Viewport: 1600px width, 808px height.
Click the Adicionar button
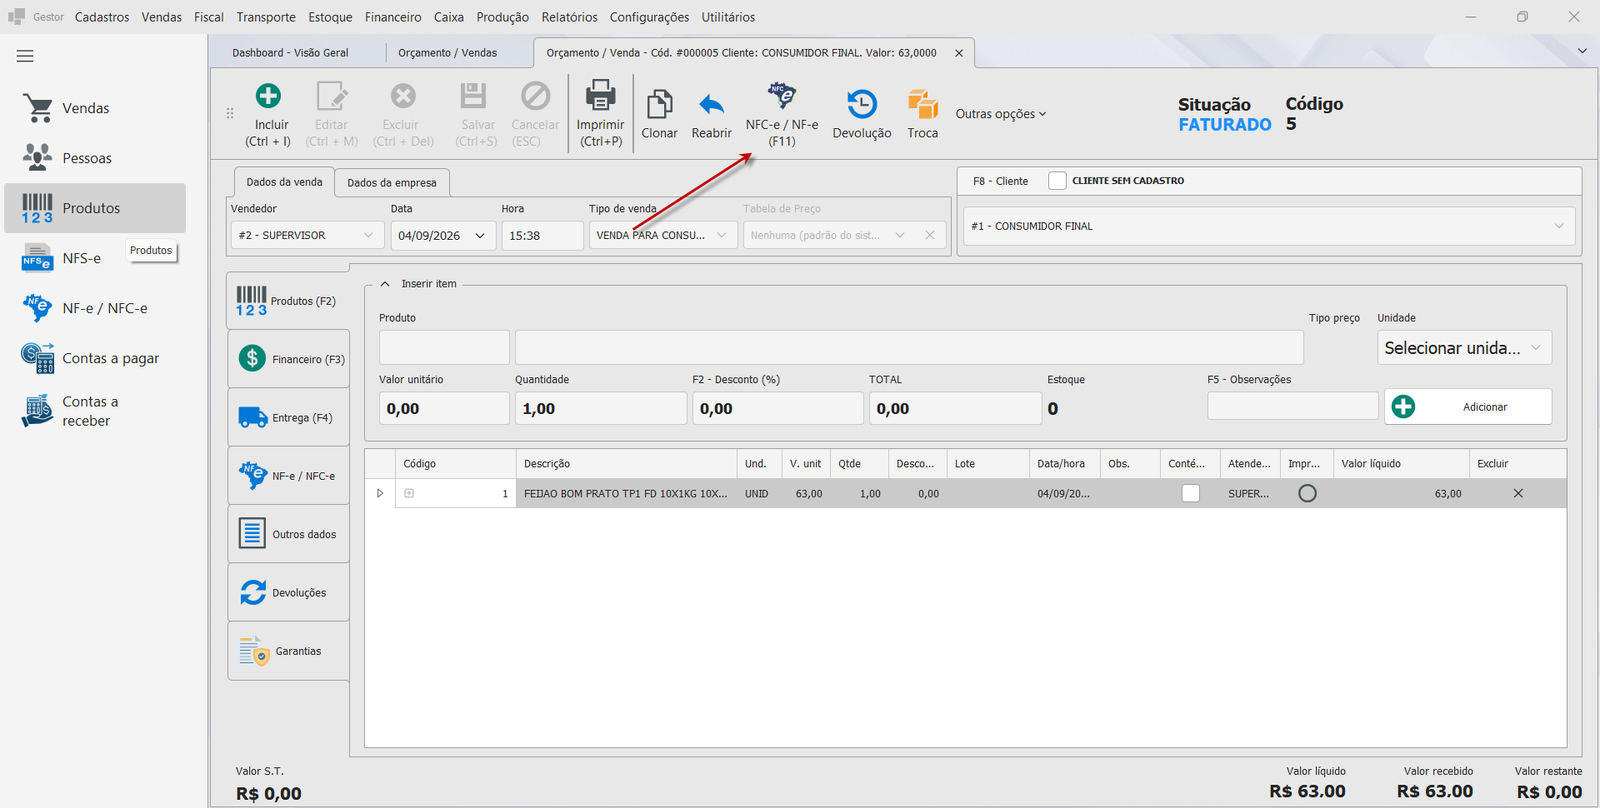point(1468,407)
